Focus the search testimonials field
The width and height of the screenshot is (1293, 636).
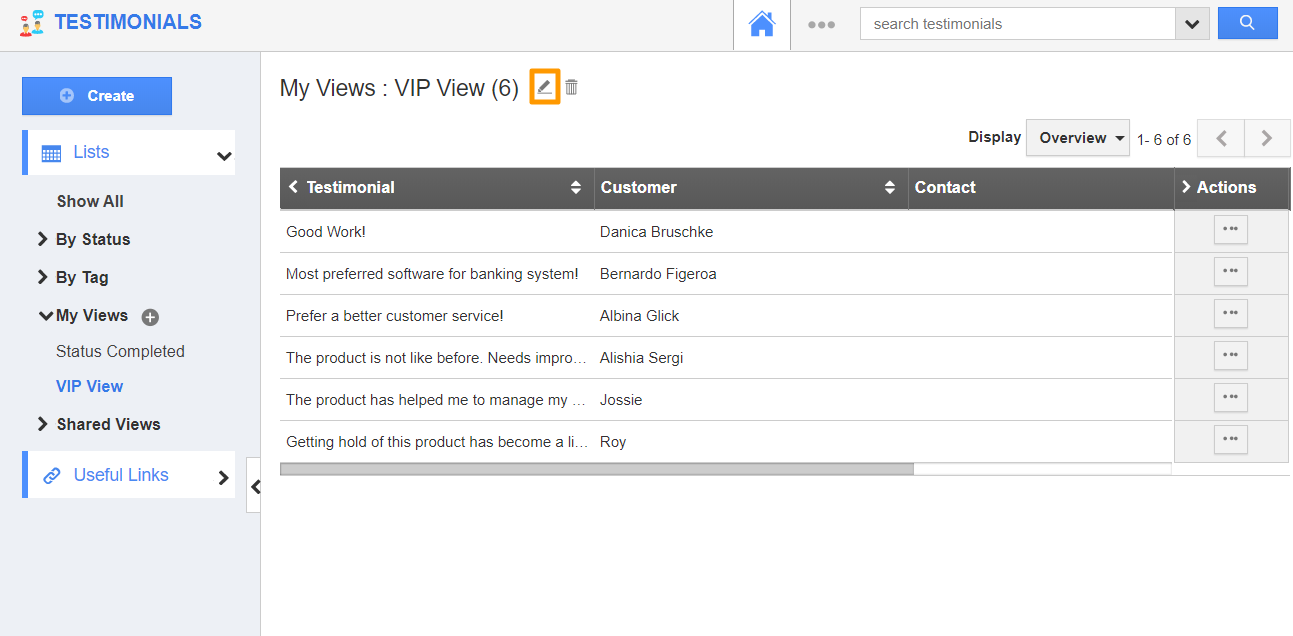(1017, 24)
